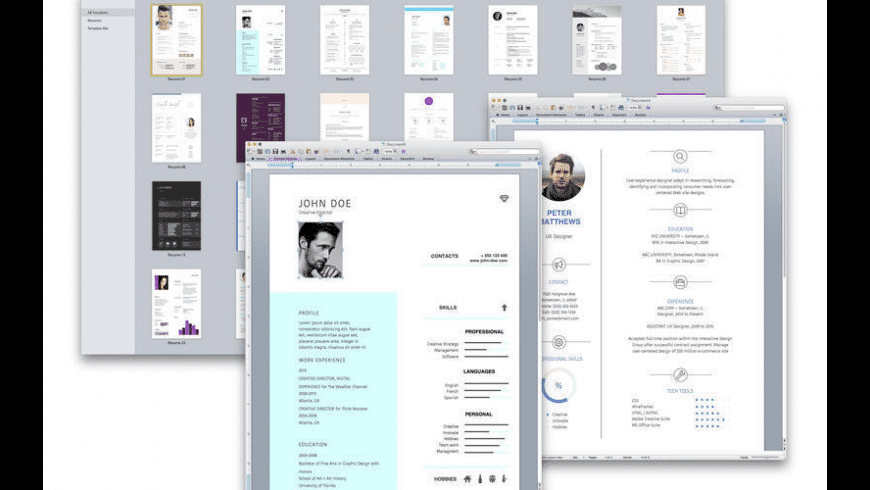Select Resume 01 template thumbnail

[x=176, y=40]
